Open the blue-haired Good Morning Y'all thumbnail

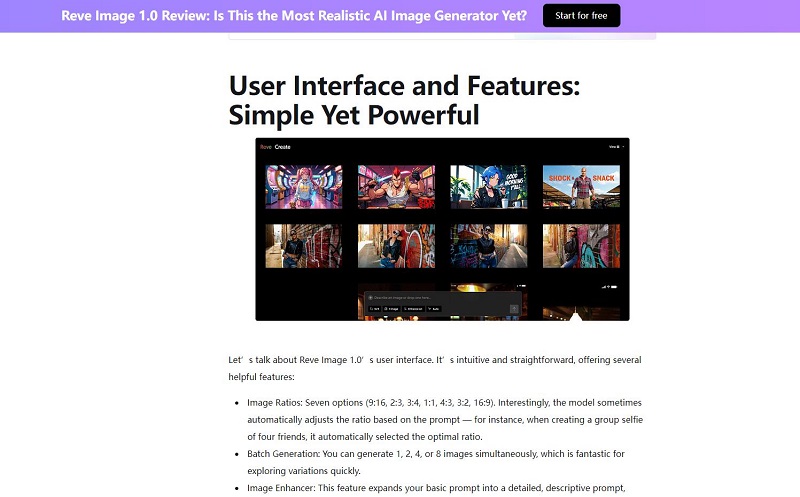click(x=487, y=187)
